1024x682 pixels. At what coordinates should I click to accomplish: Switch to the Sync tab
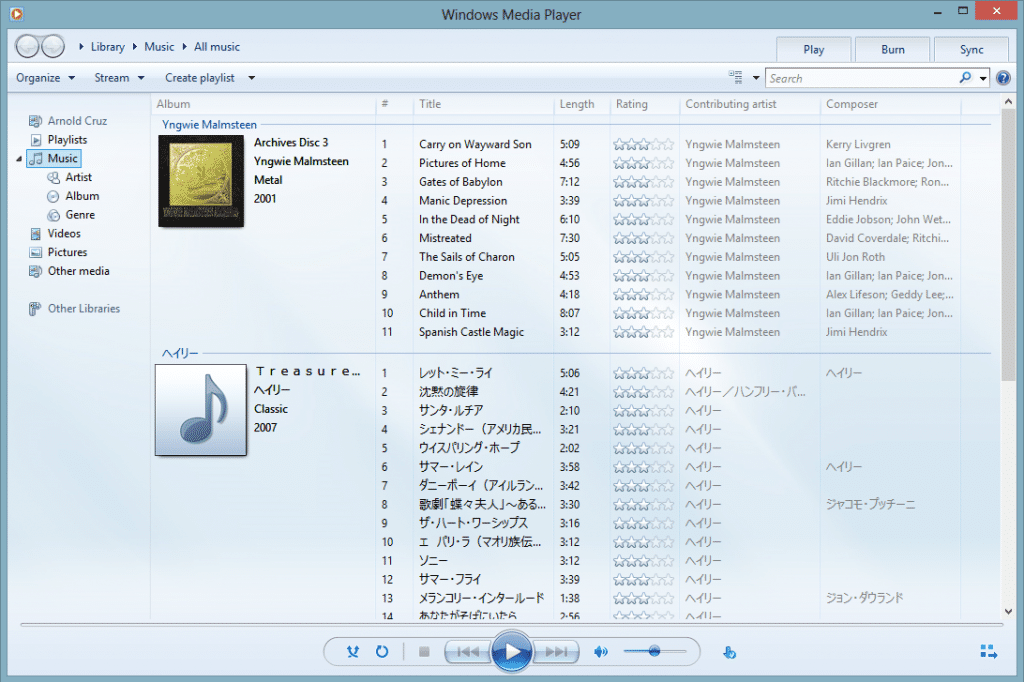pos(972,50)
